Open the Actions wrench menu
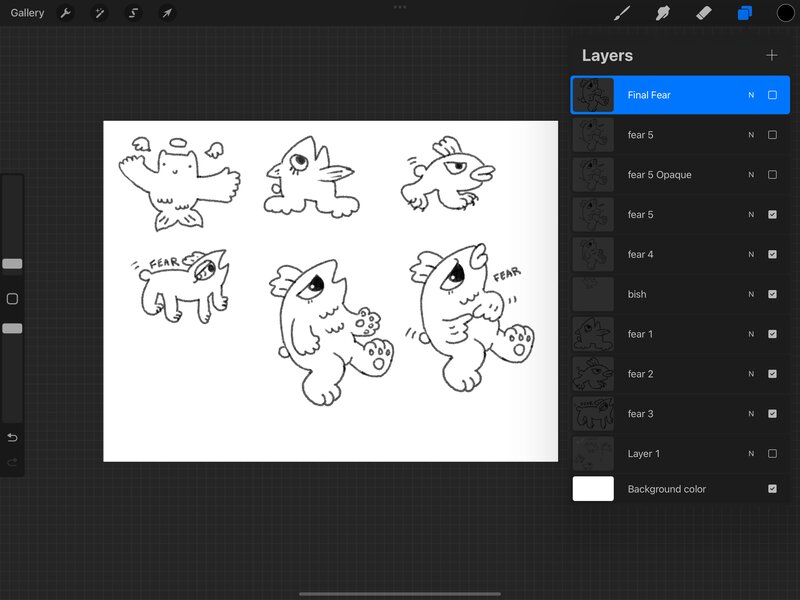This screenshot has height=600, width=800. pos(66,13)
